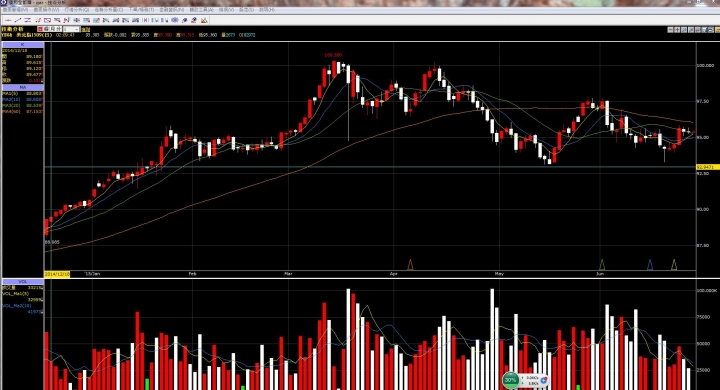This screenshot has width=720, height=390.
Task: Select the red horizontal line drawing tool
Action: pyautogui.click(x=8, y=20)
